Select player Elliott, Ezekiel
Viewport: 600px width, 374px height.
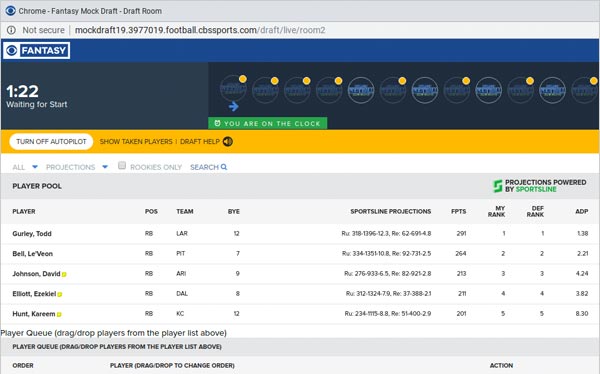(x=34, y=294)
